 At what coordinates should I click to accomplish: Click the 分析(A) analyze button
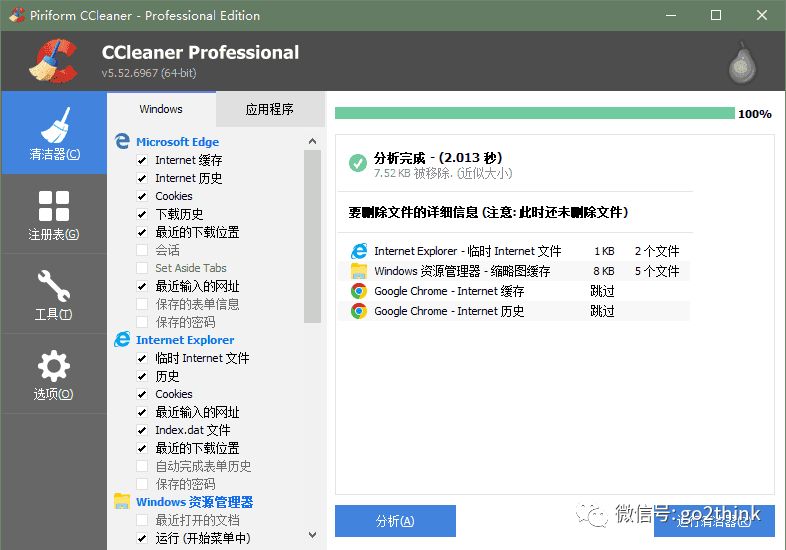point(395,521)
